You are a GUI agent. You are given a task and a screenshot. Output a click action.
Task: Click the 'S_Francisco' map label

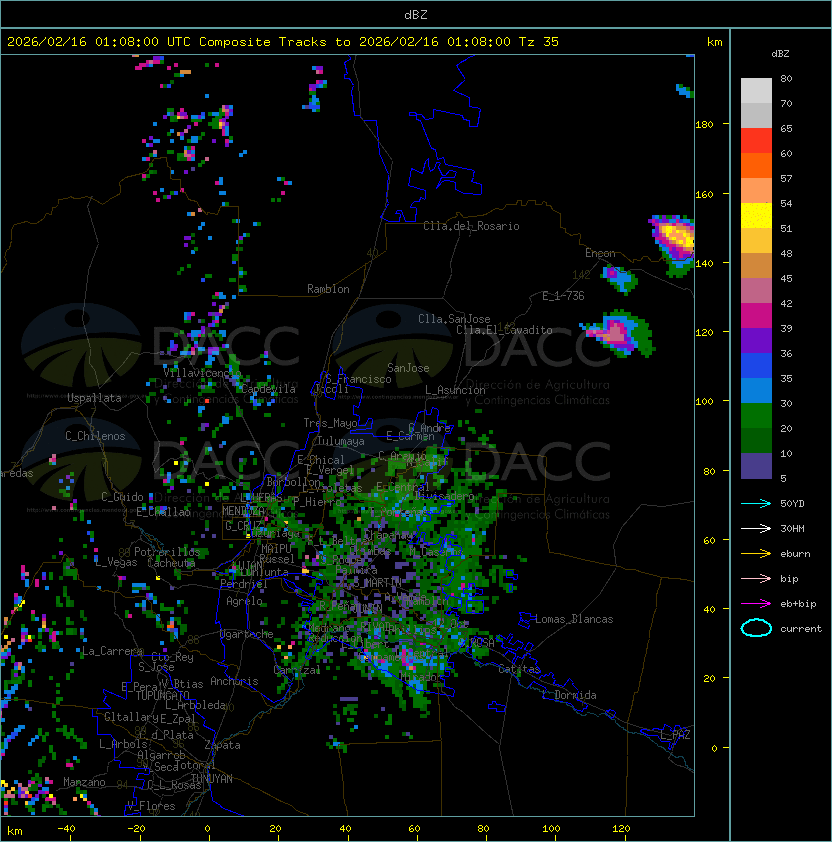[358, 379]
